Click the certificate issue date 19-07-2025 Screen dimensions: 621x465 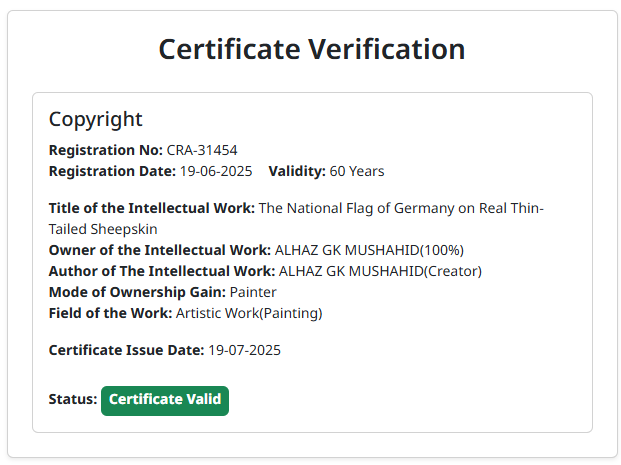click(244, 350)
